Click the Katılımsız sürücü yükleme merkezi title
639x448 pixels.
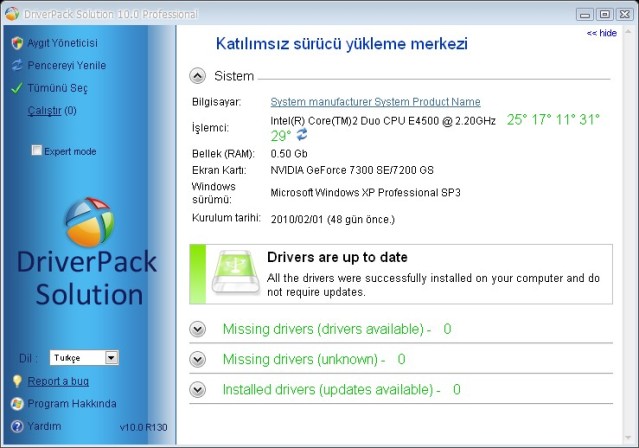coord(342,44)
